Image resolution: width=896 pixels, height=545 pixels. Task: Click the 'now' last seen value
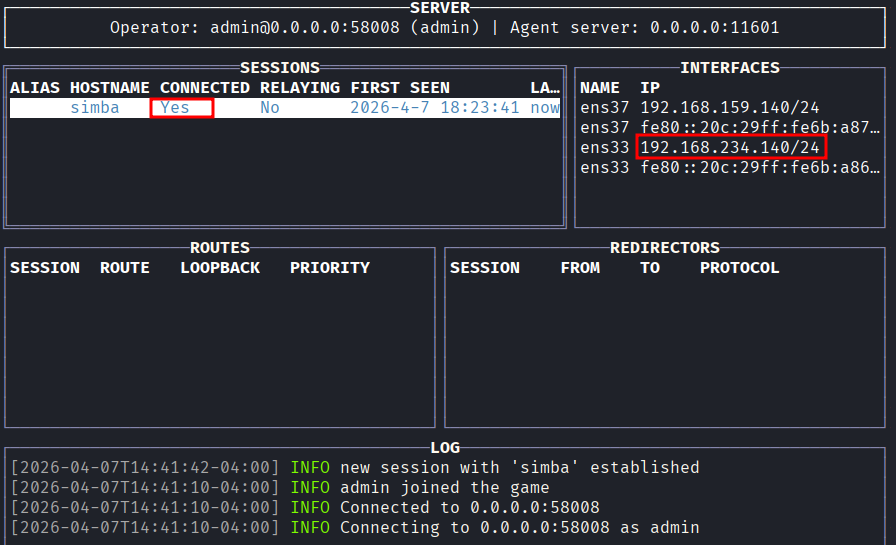coord(545,108)
